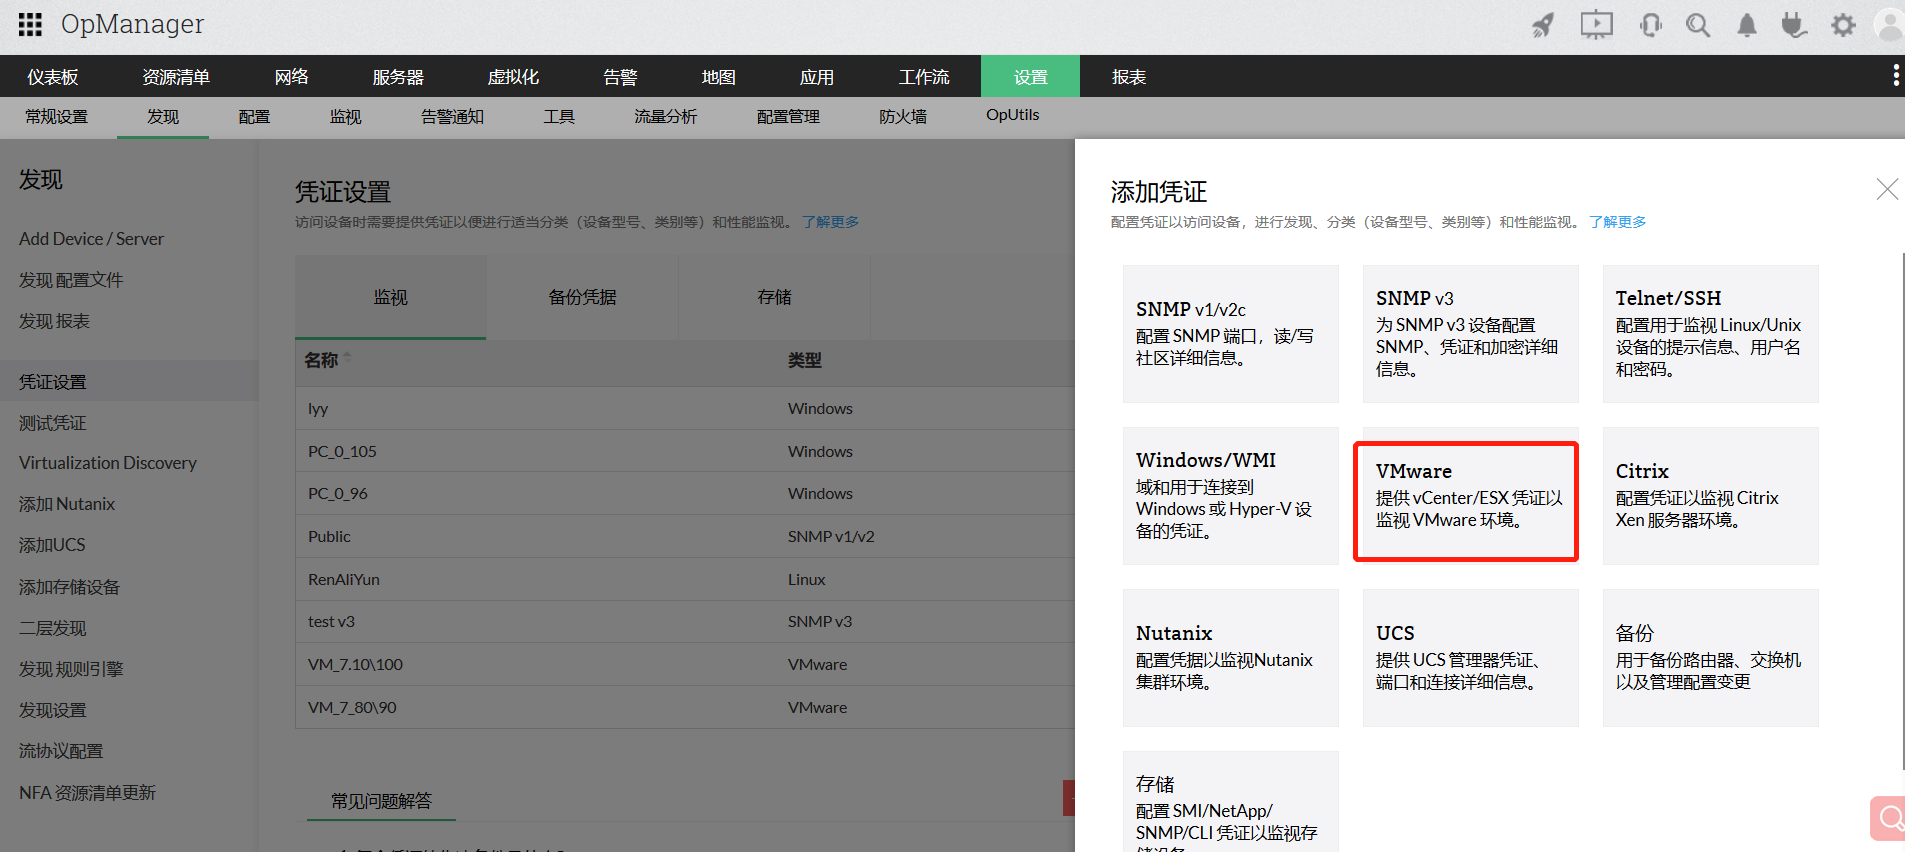This screenshot has height=852, width=1905.
Task: Open the gear settings icon
Action: (x=1843, y=25)
